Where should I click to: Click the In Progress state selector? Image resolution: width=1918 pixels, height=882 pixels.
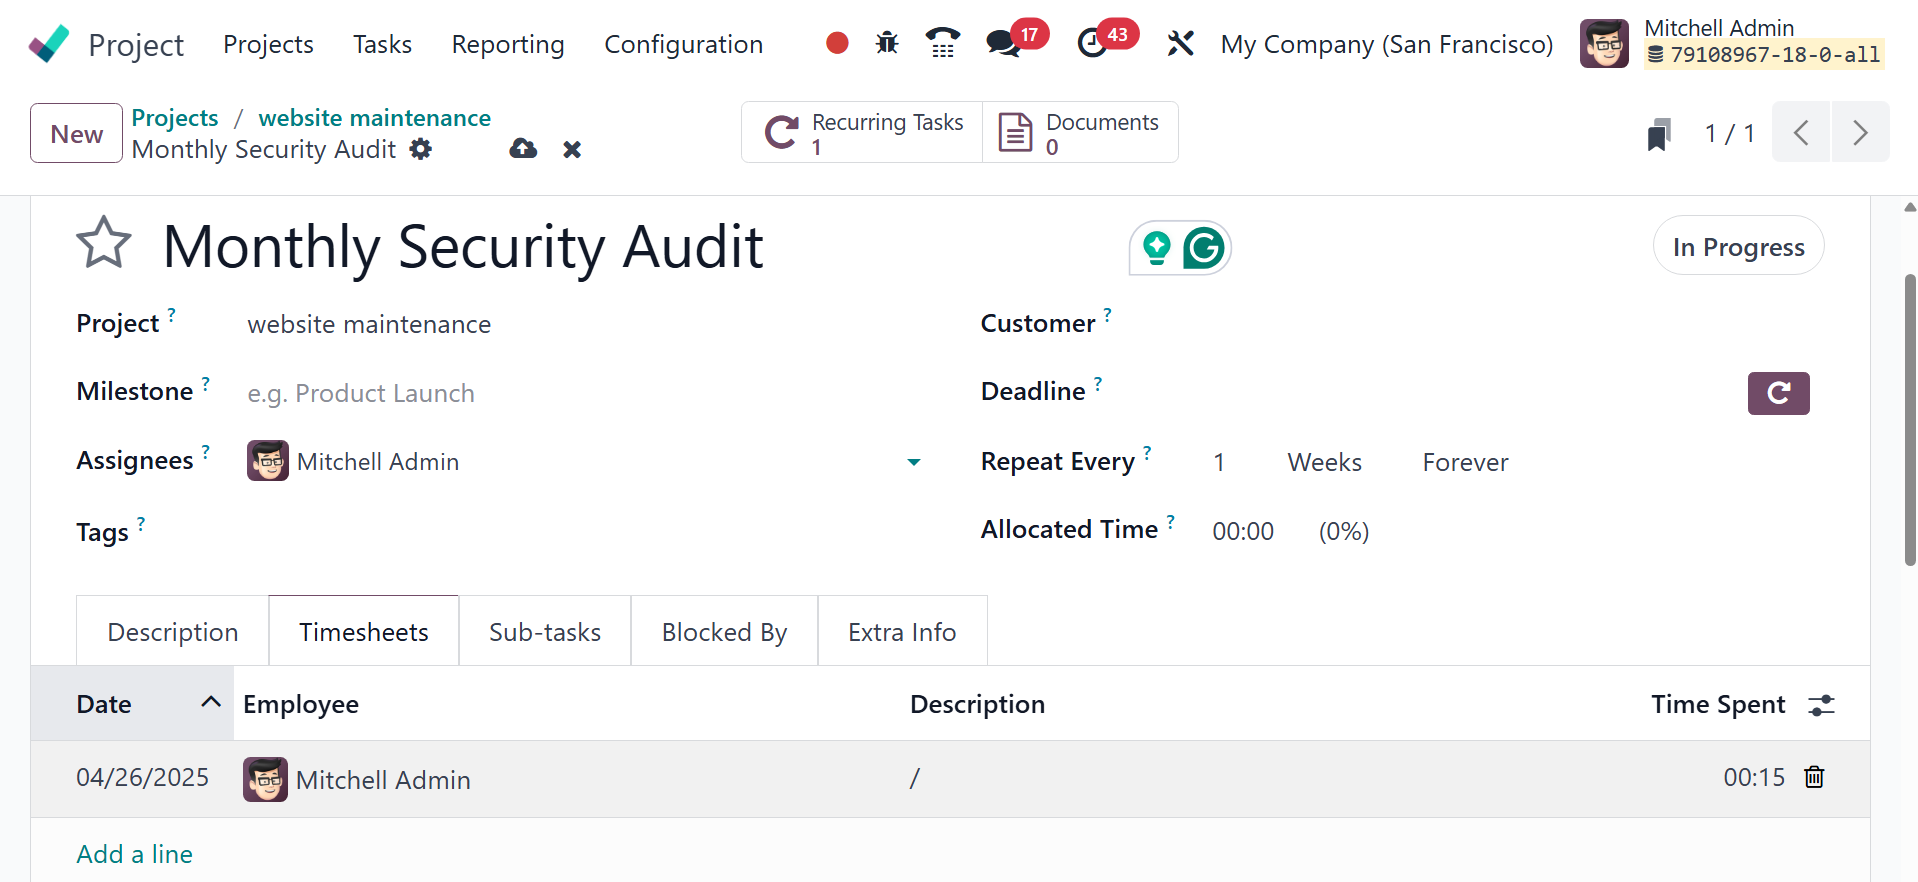(x=1738, y=246)
